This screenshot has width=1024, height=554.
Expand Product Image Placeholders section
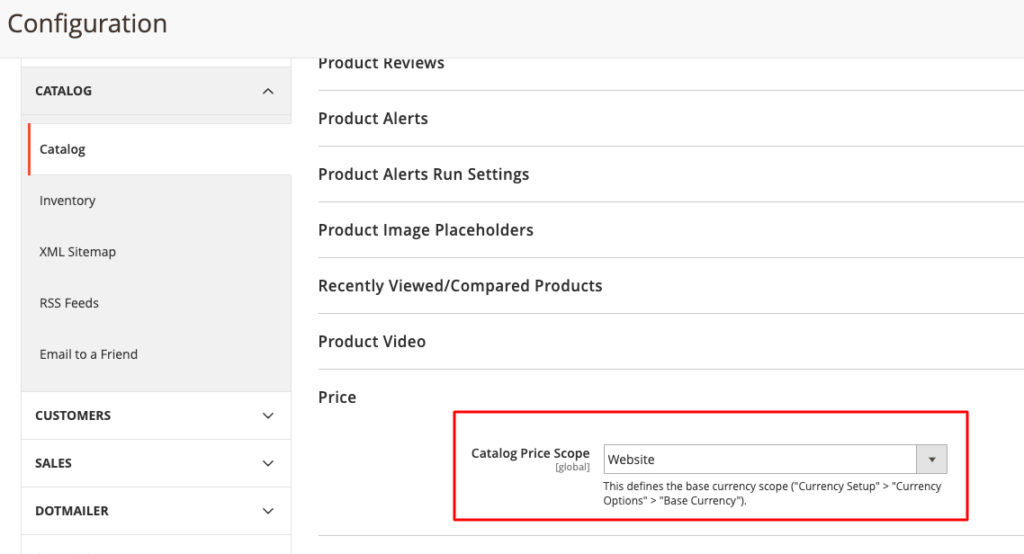point(425,230)
